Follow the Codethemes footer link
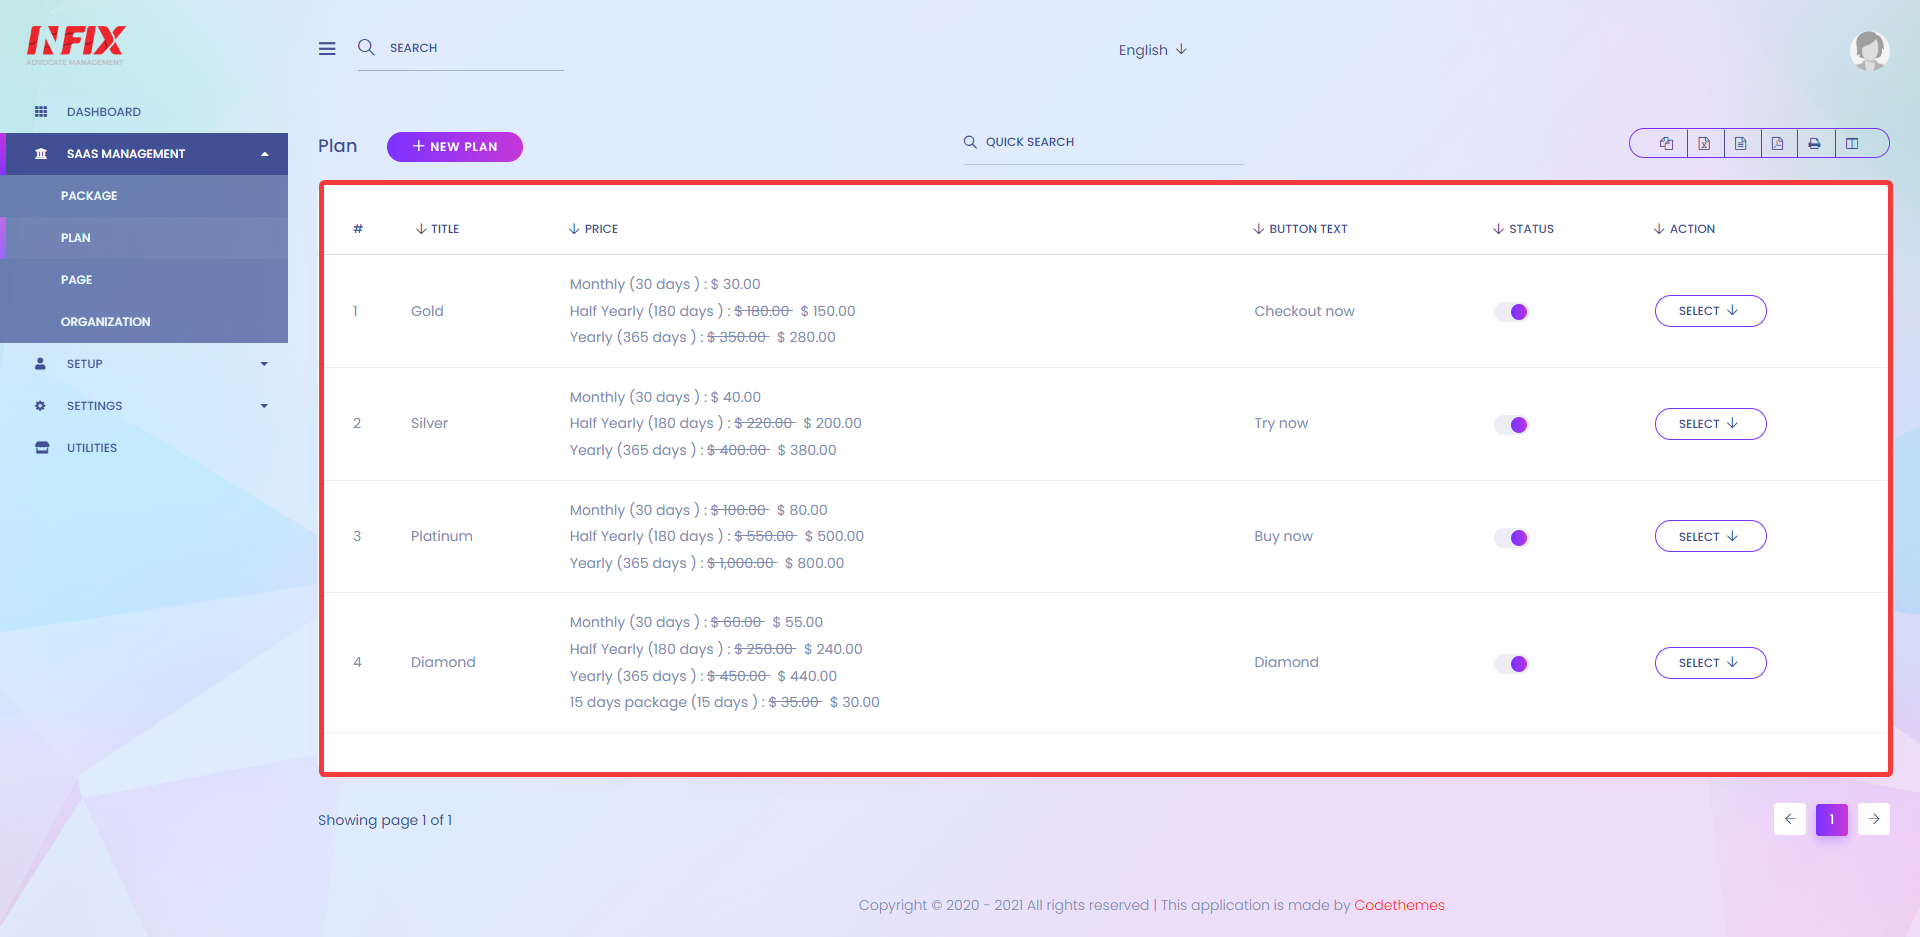 pos(1399,905)
